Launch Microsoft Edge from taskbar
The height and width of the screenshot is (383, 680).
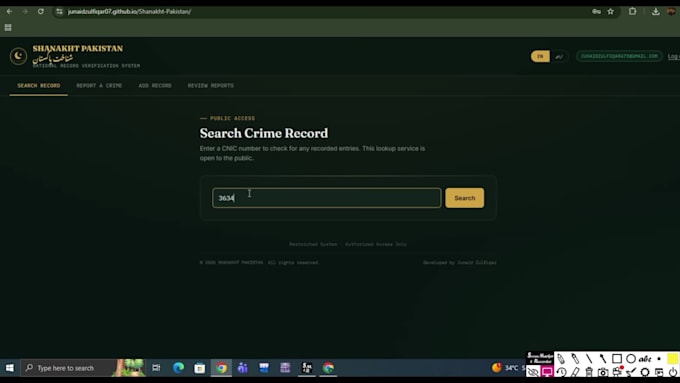pos(178,368)
